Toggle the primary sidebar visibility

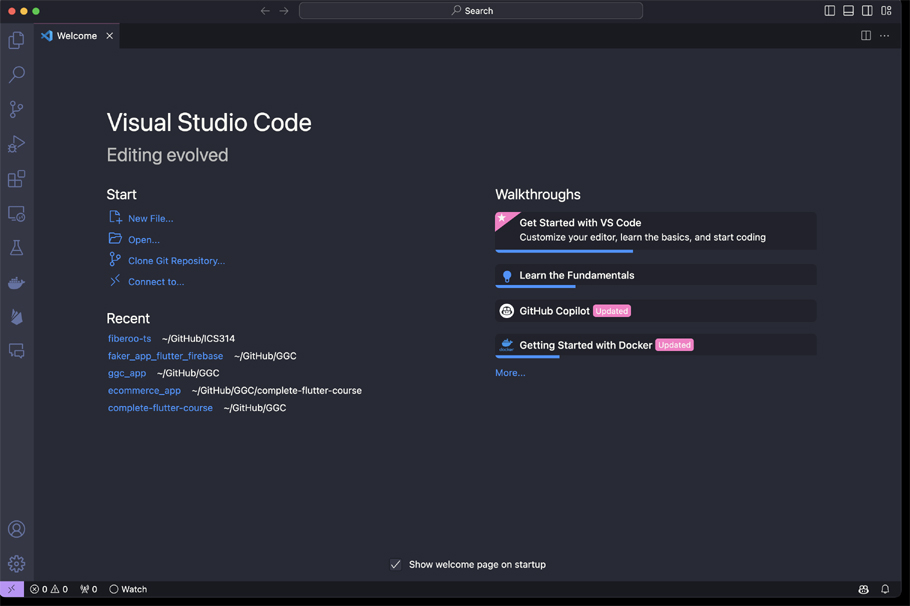coord(831,10)
